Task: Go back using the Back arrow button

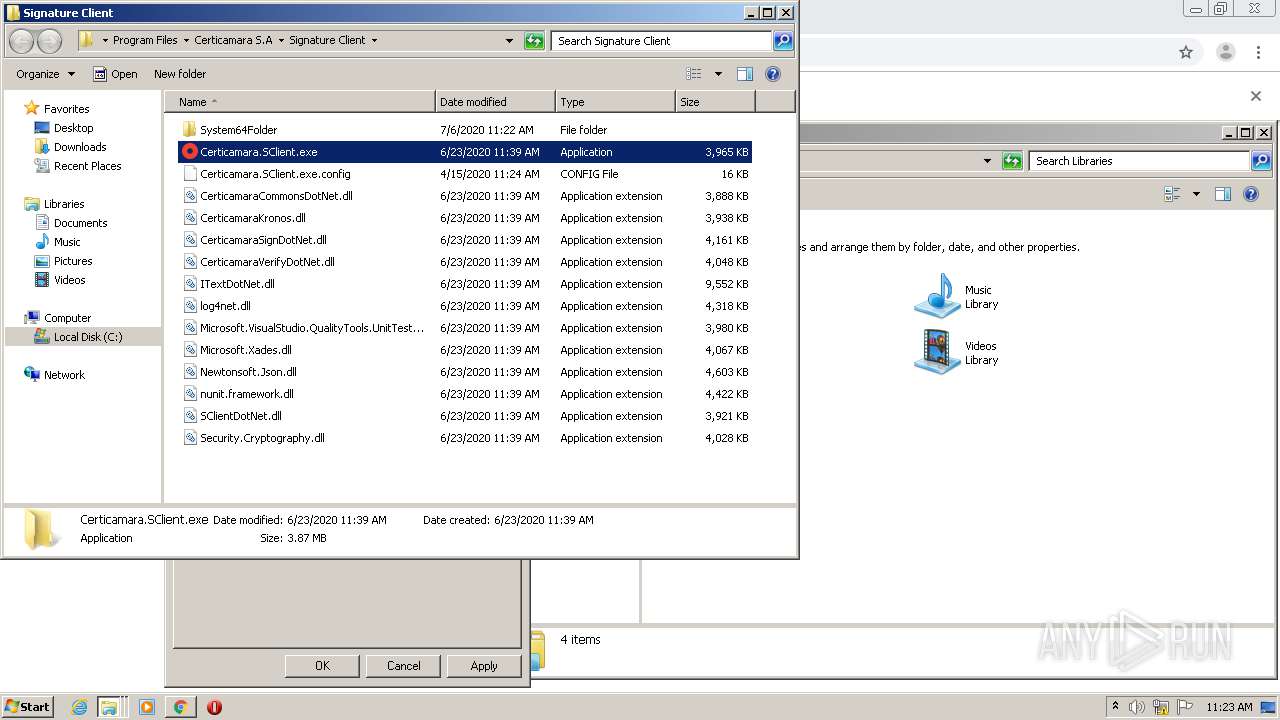Action: (22, 41)
